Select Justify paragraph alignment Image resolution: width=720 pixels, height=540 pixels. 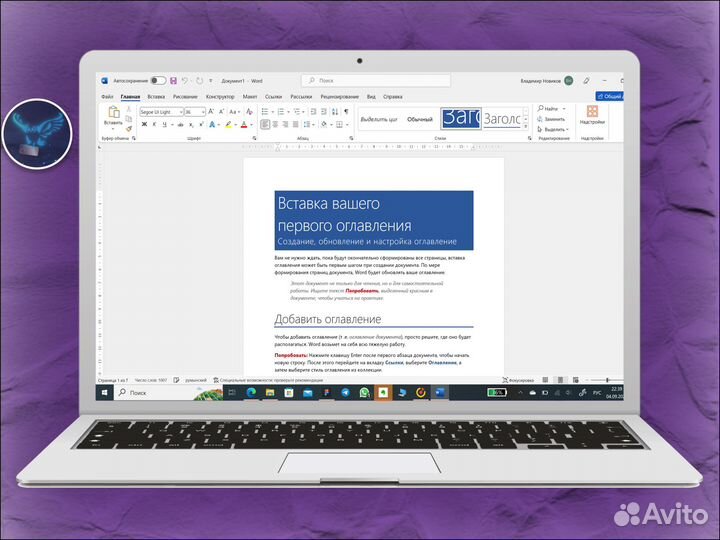tap(295, 124)
